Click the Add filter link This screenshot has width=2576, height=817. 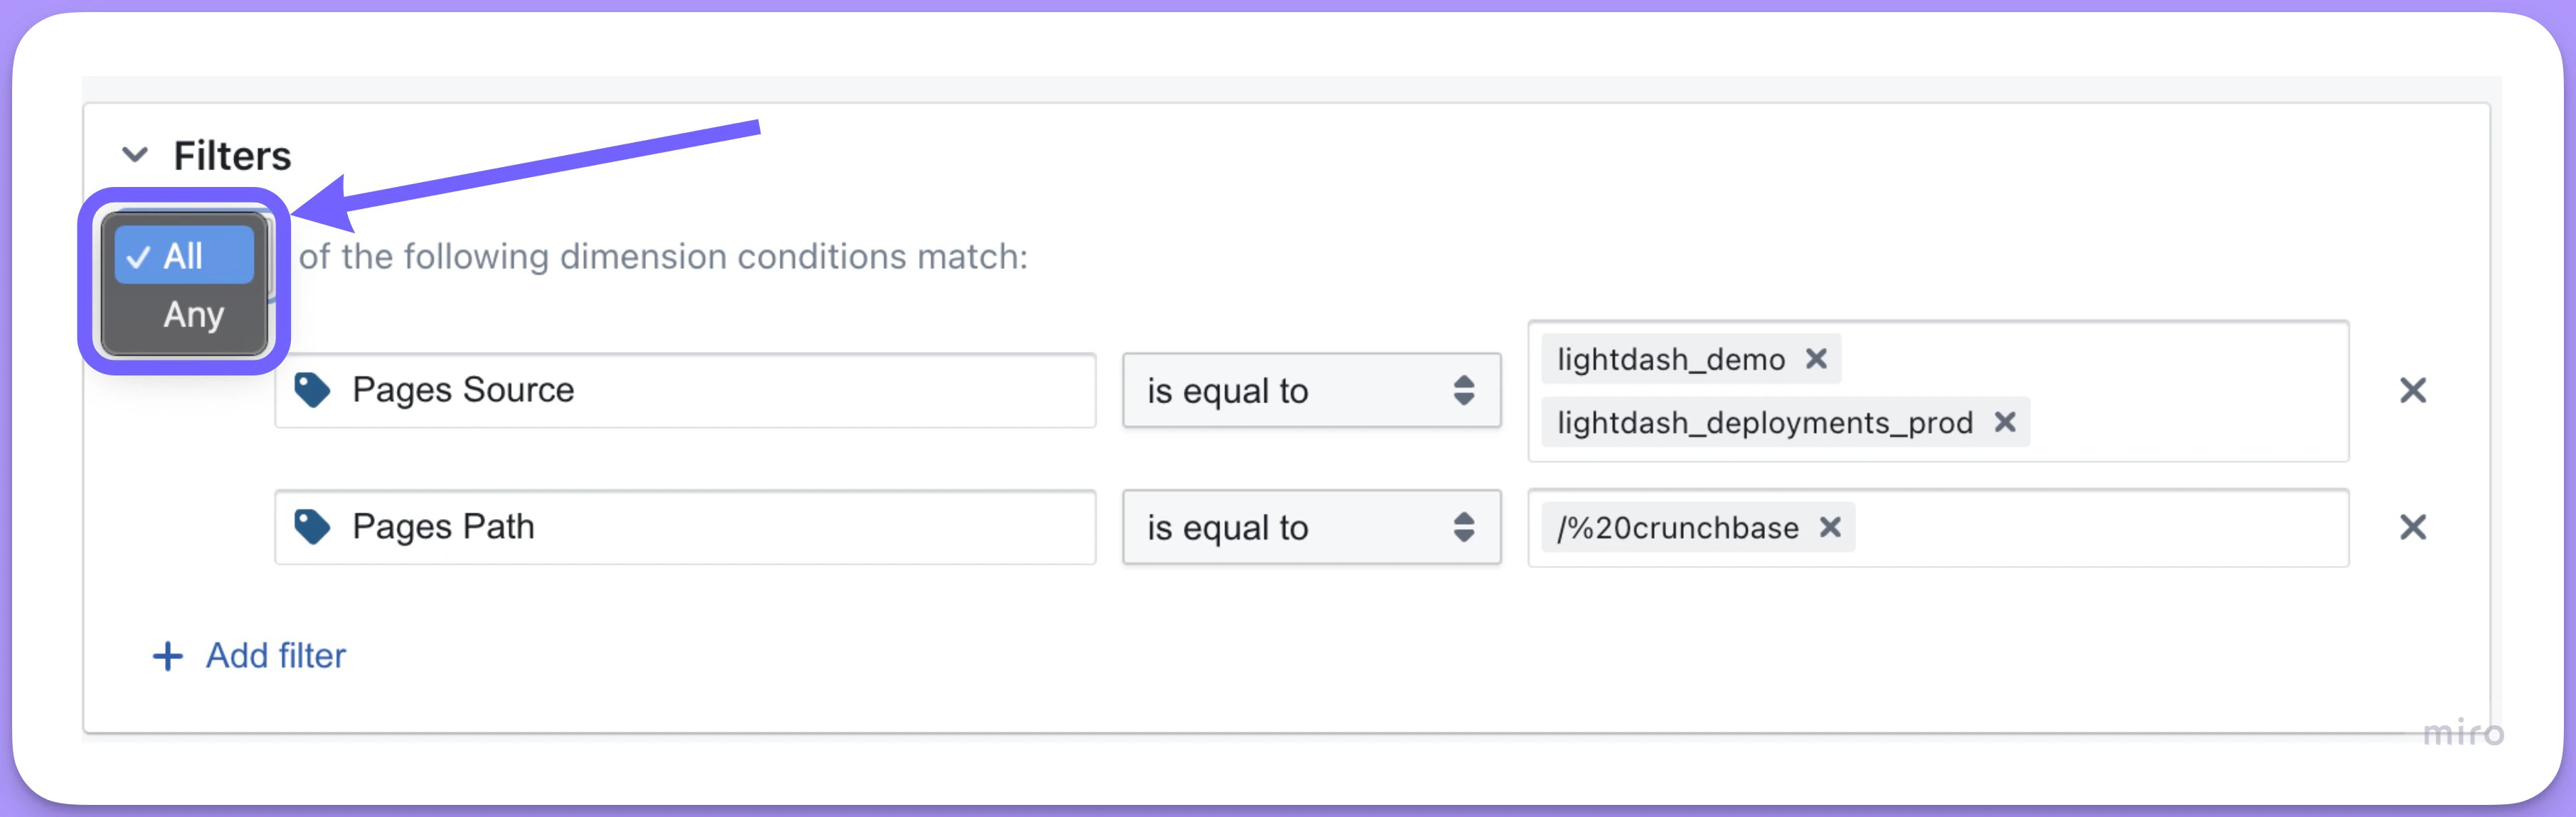[275, 656]
